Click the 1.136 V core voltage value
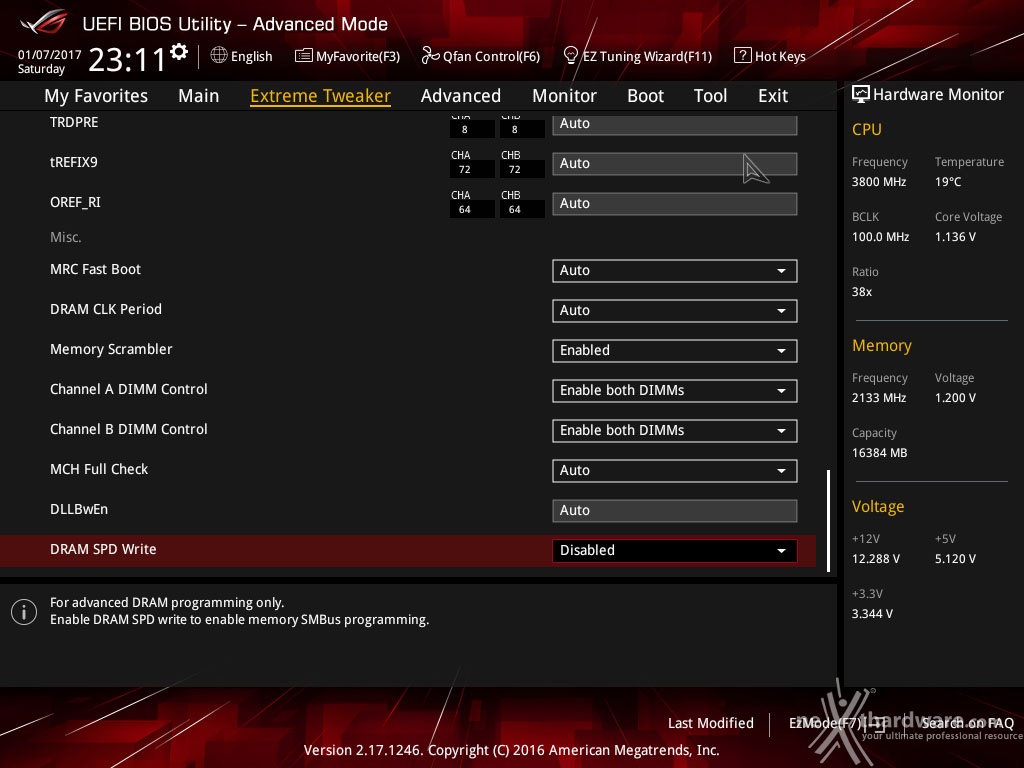This screenshot has height=768, width=1024. point(955,236)
